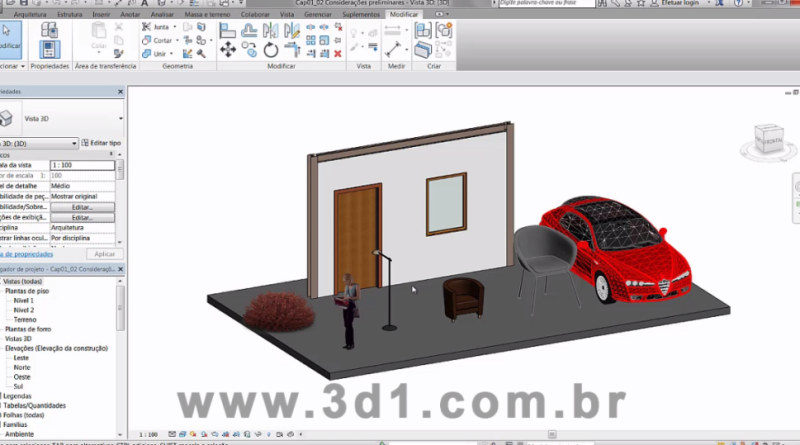Image resolution: width=800 pixels, height=445 pixels.
Task: Switch to the Inserir tab
Action: (101, 14)
